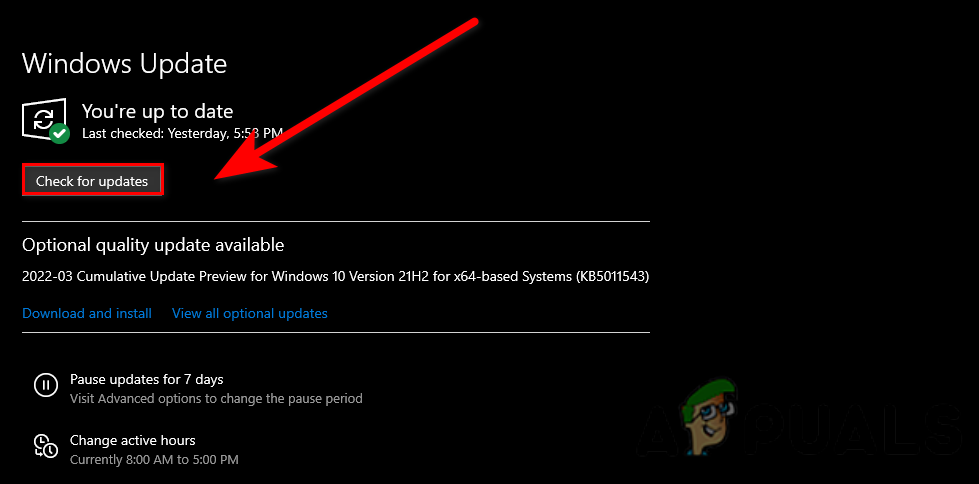Open Change active hours setting

tap(132, 440)
